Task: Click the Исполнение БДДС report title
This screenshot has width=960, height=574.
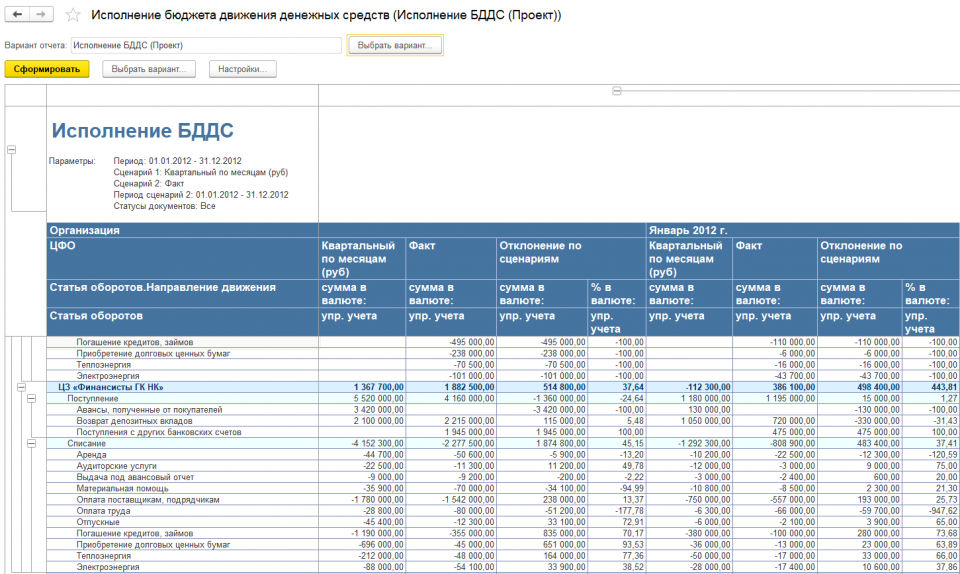Action: click(x=142, y=131)
